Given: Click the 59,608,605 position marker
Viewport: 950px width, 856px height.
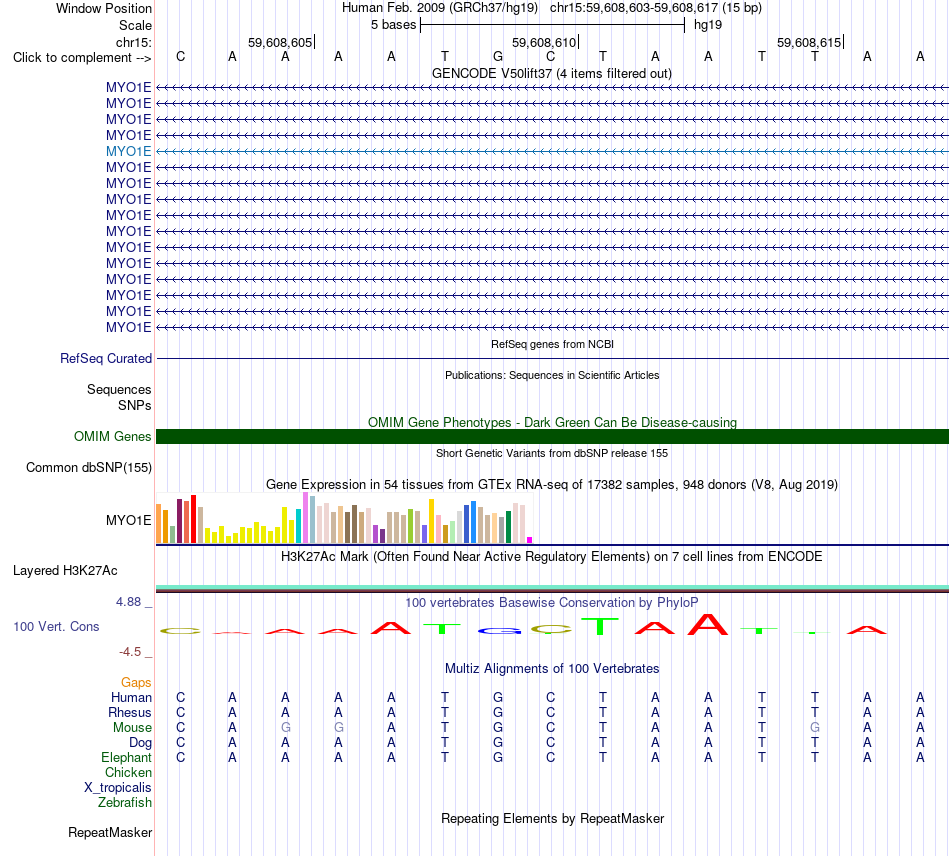Looking at the screenshot, I should click(280, 42).
